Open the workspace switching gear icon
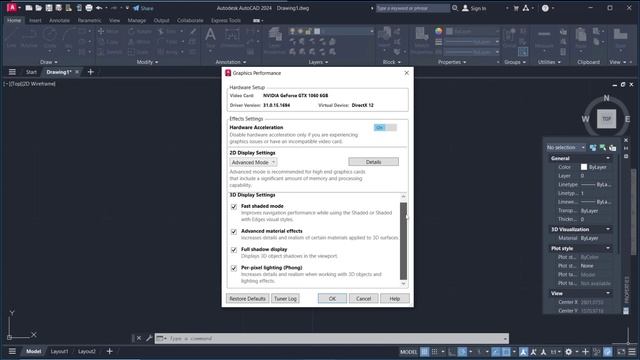 pyautogui.click(x=568, y=351)
